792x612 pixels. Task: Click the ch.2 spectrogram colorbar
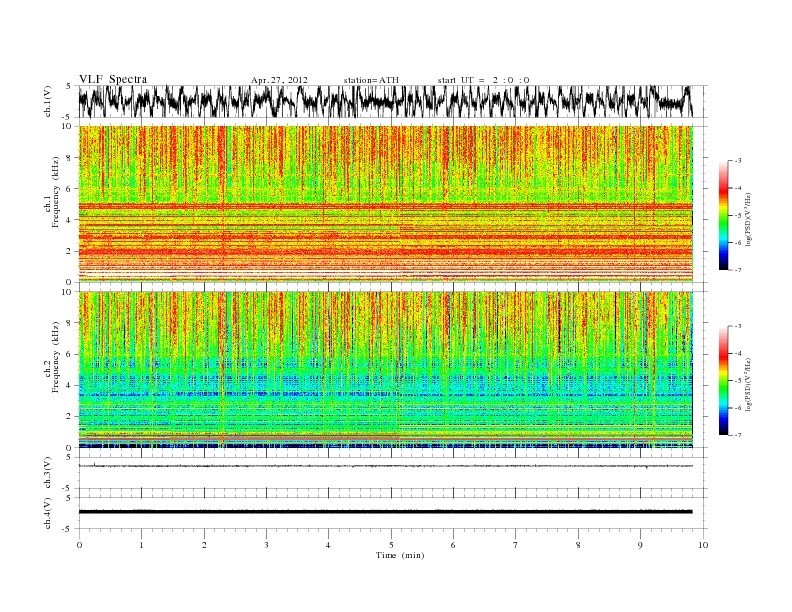[724, 381]
